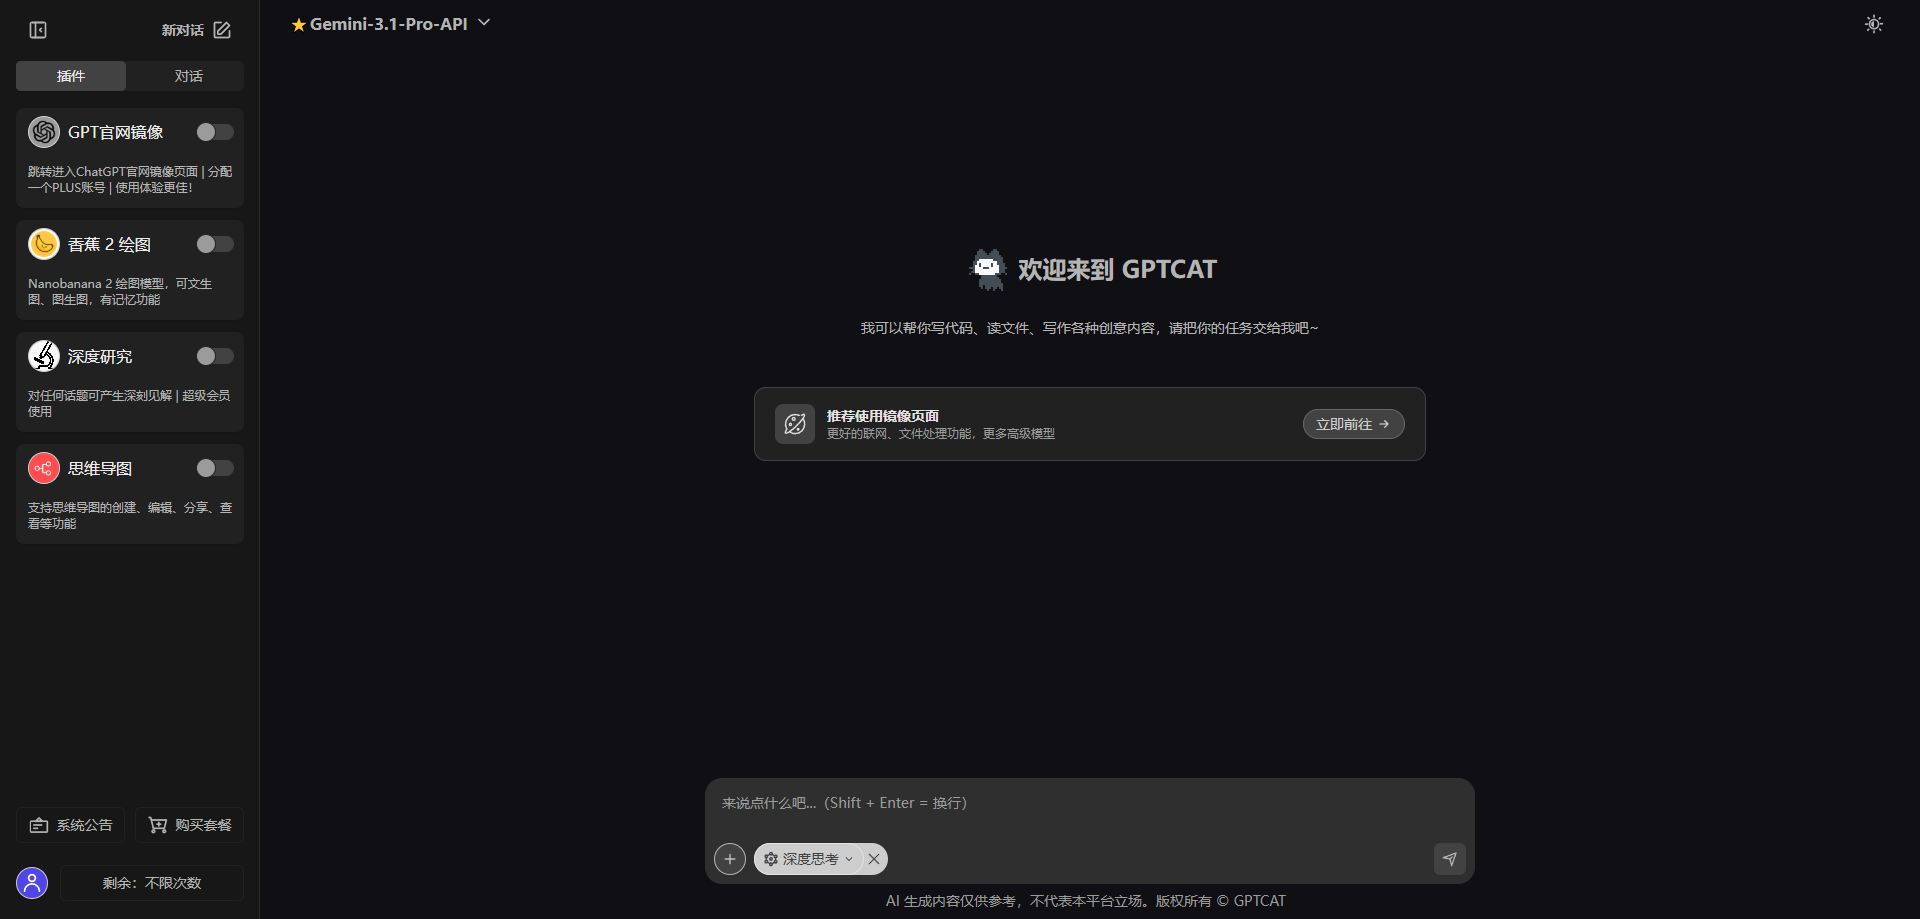Click the 香蕉 2 绘图 banana icon
Image resolution: width=1920 pixels, height=919 pixels.
tap(44, 244)
